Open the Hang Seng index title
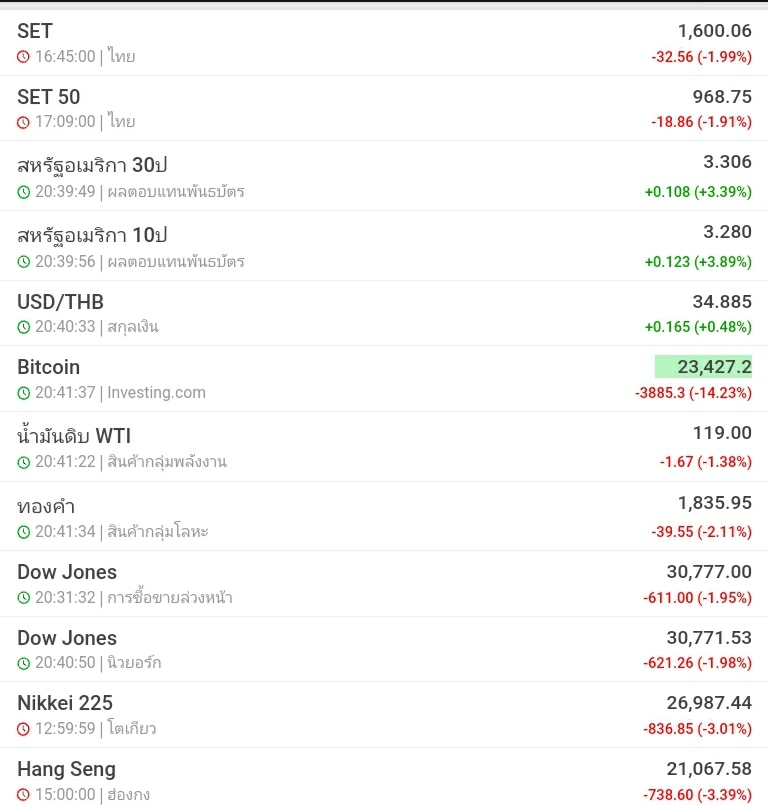Image resolution: width=768 pixels, height=805 pixels. click(67, 769)
